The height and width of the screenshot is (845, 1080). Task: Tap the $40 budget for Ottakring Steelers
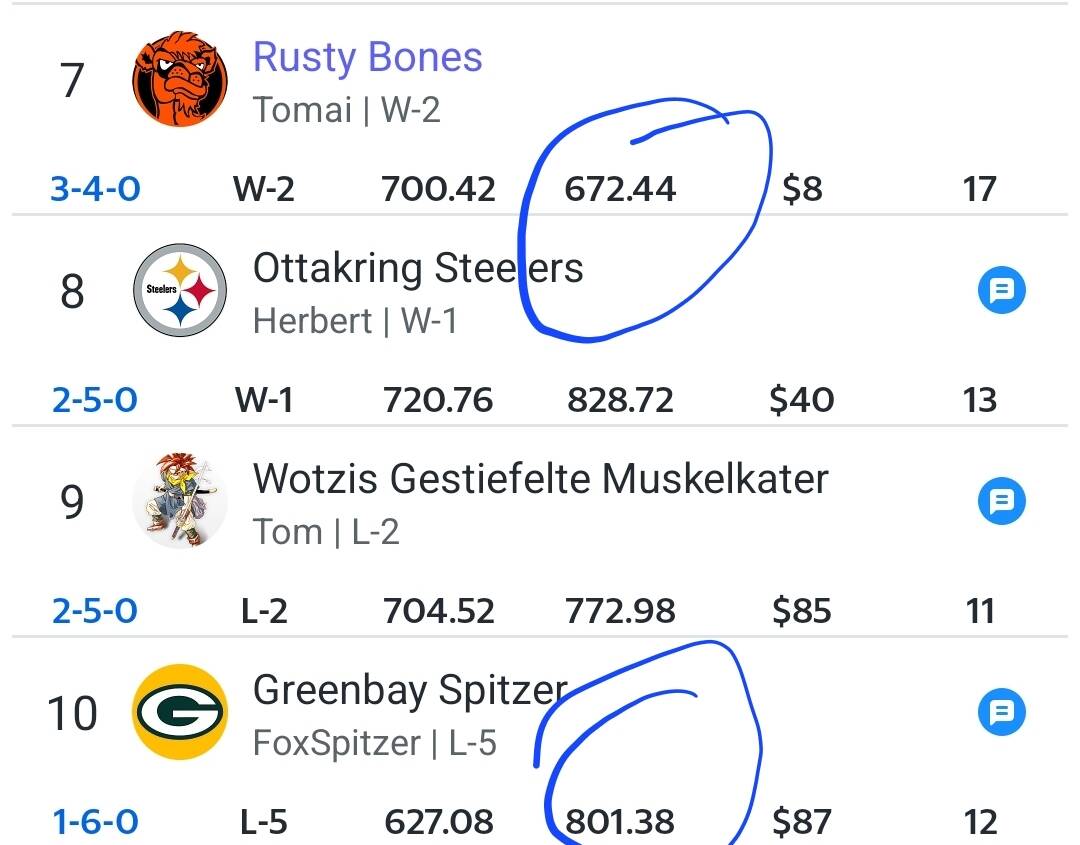click(801, 400)
